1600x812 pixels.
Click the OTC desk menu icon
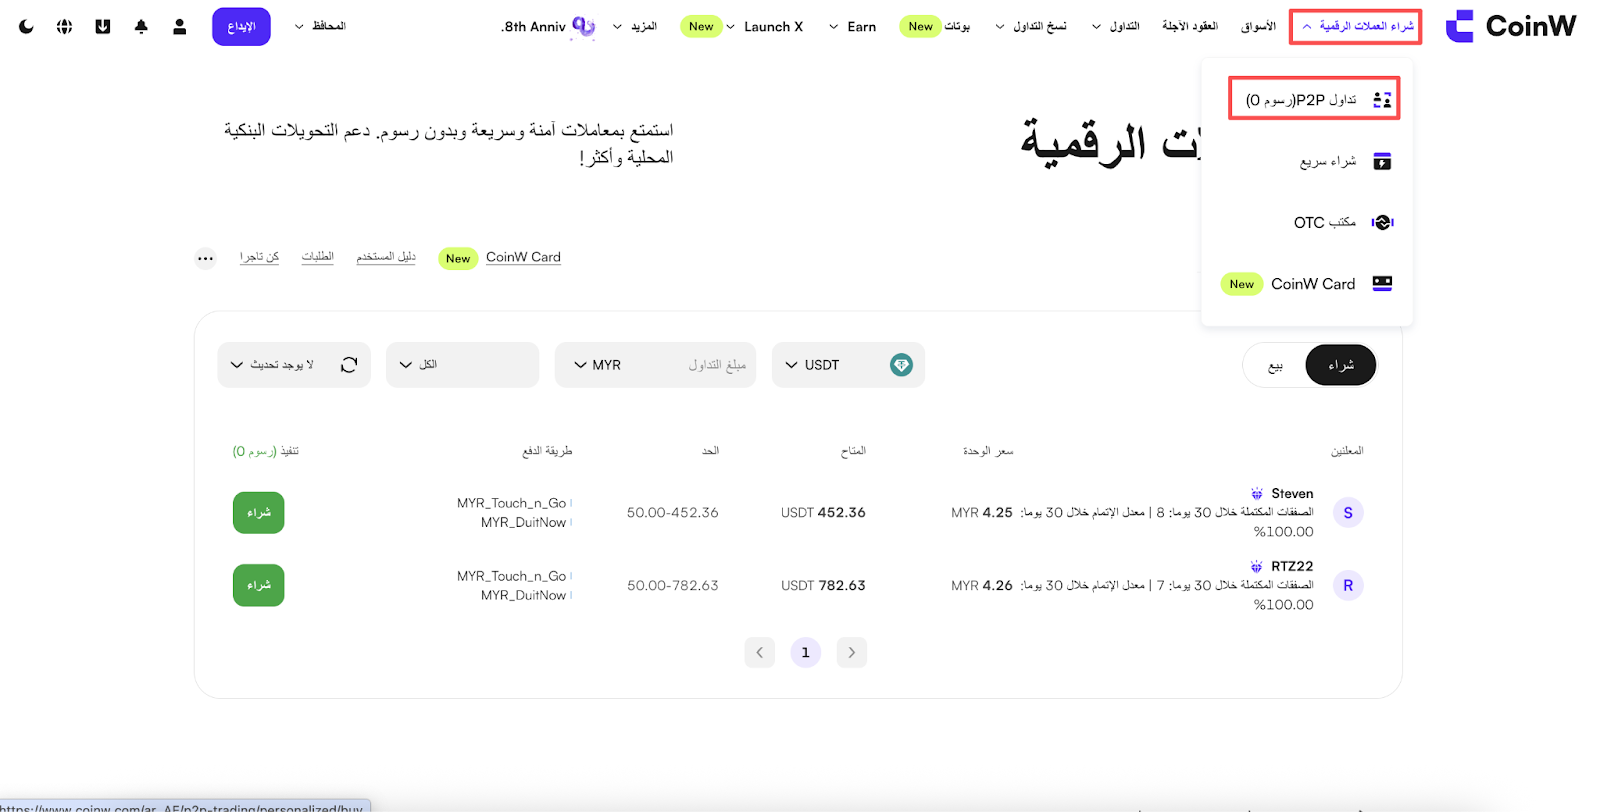1382,222
